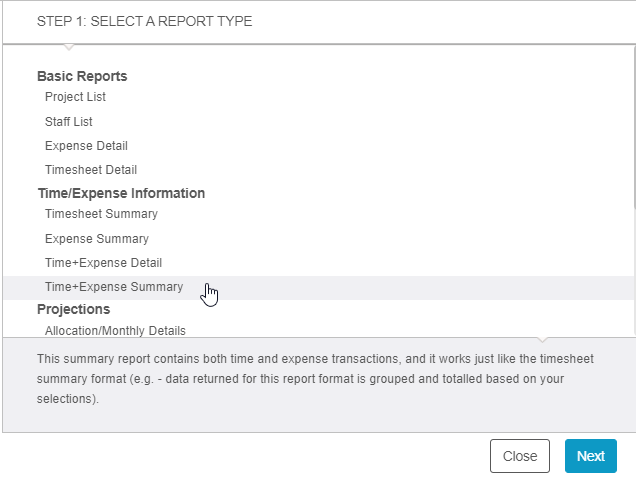The width and height of the screenshot is (636, 483).
Task: Click the Time+Expense Summary option
Action: click(114, 287)
